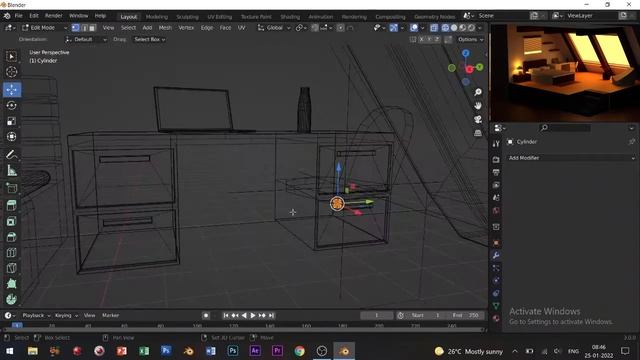
Task: Jump to timeline end frame
Action: (271, 316)
